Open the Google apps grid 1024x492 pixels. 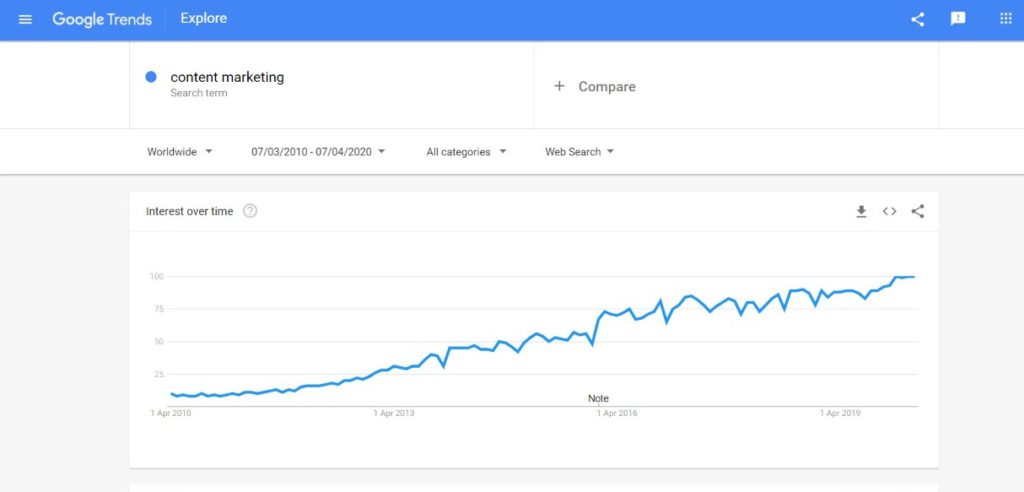point(1005,19)
